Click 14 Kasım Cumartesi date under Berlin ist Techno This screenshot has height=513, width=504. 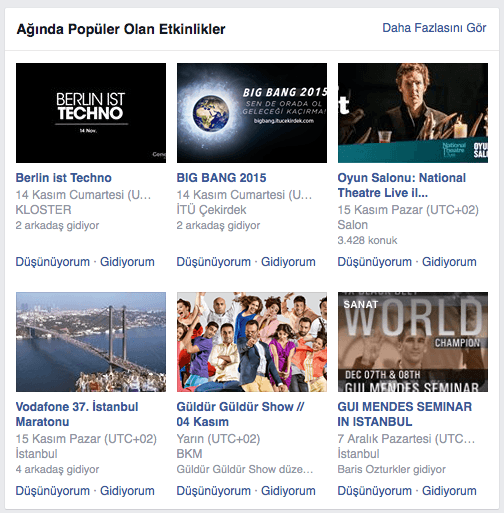[x=83, y=195]
